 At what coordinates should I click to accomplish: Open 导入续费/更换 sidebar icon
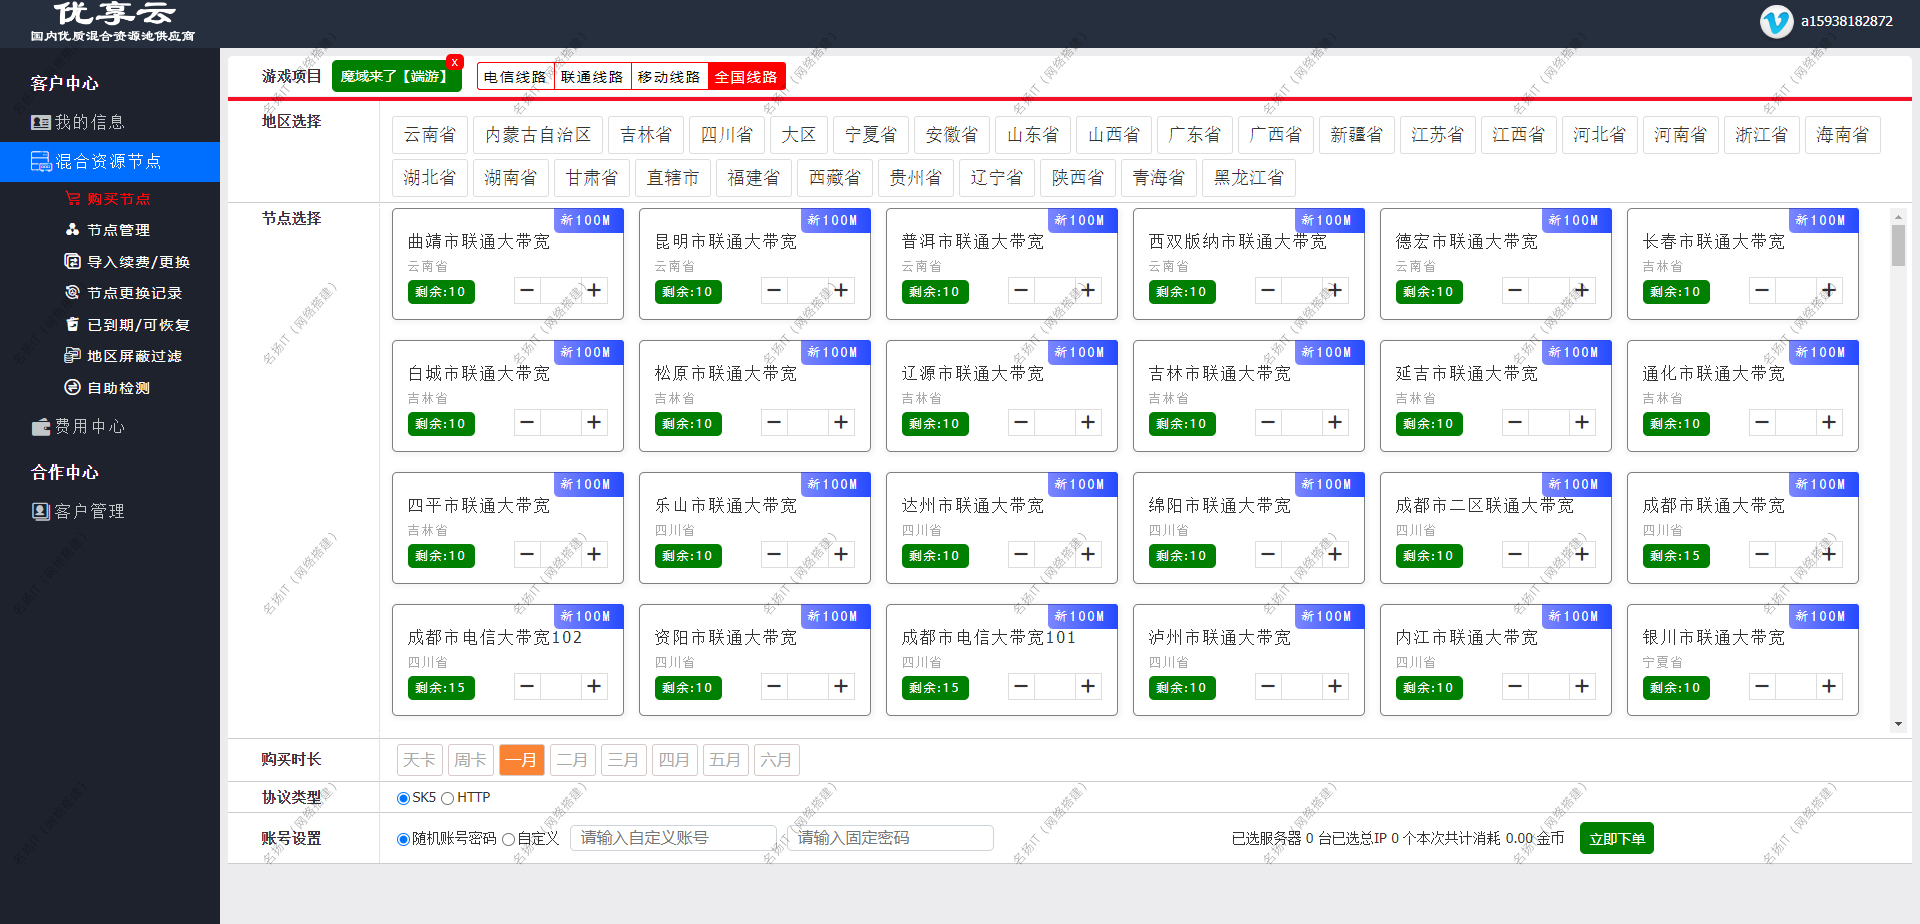tap(71, 261)
